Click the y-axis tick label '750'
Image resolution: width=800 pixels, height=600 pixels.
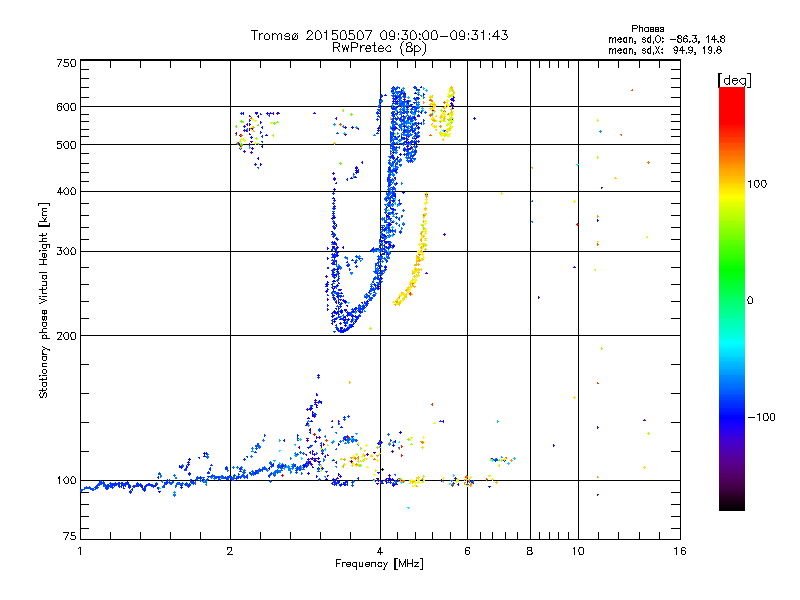click(x=66, y=63)
